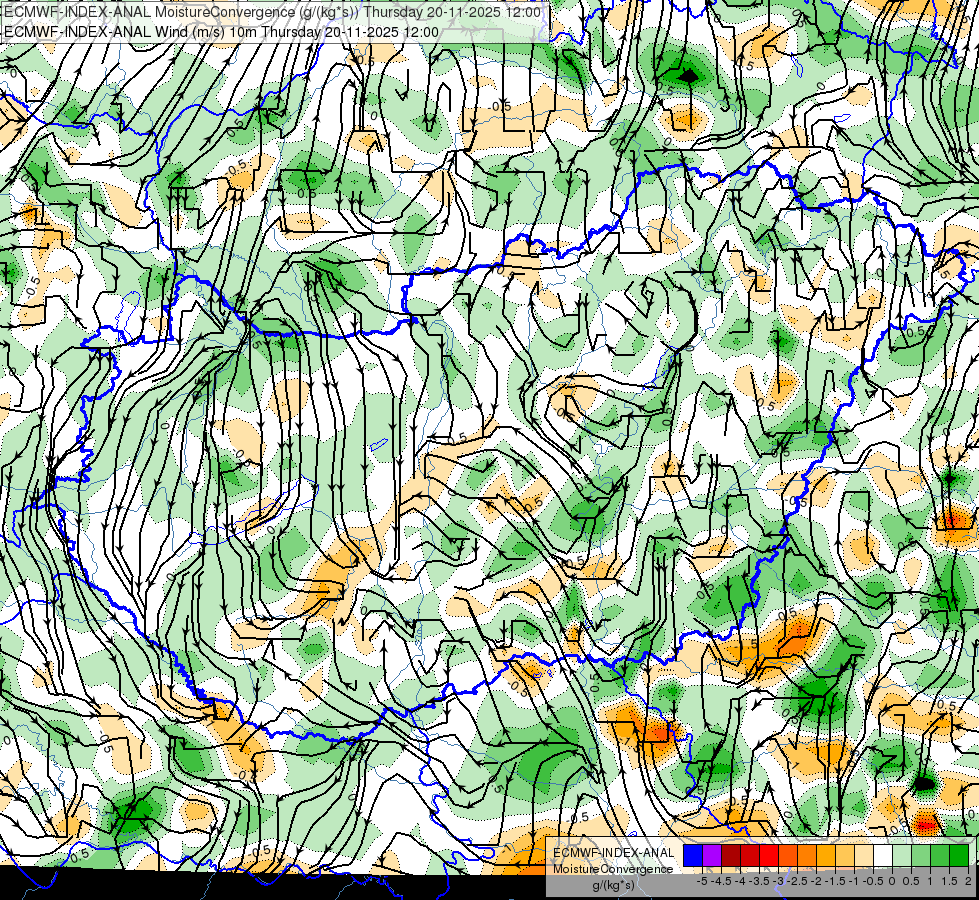The width and height of the screenshot is (979, 900).
Task: Click the dark green swatch between 1.5 and 2
Action: click(x=959, y=856)
